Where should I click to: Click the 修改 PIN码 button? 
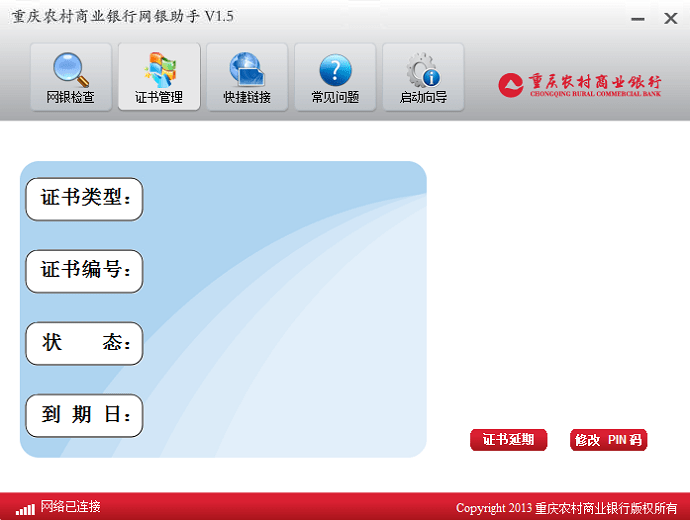608,439
